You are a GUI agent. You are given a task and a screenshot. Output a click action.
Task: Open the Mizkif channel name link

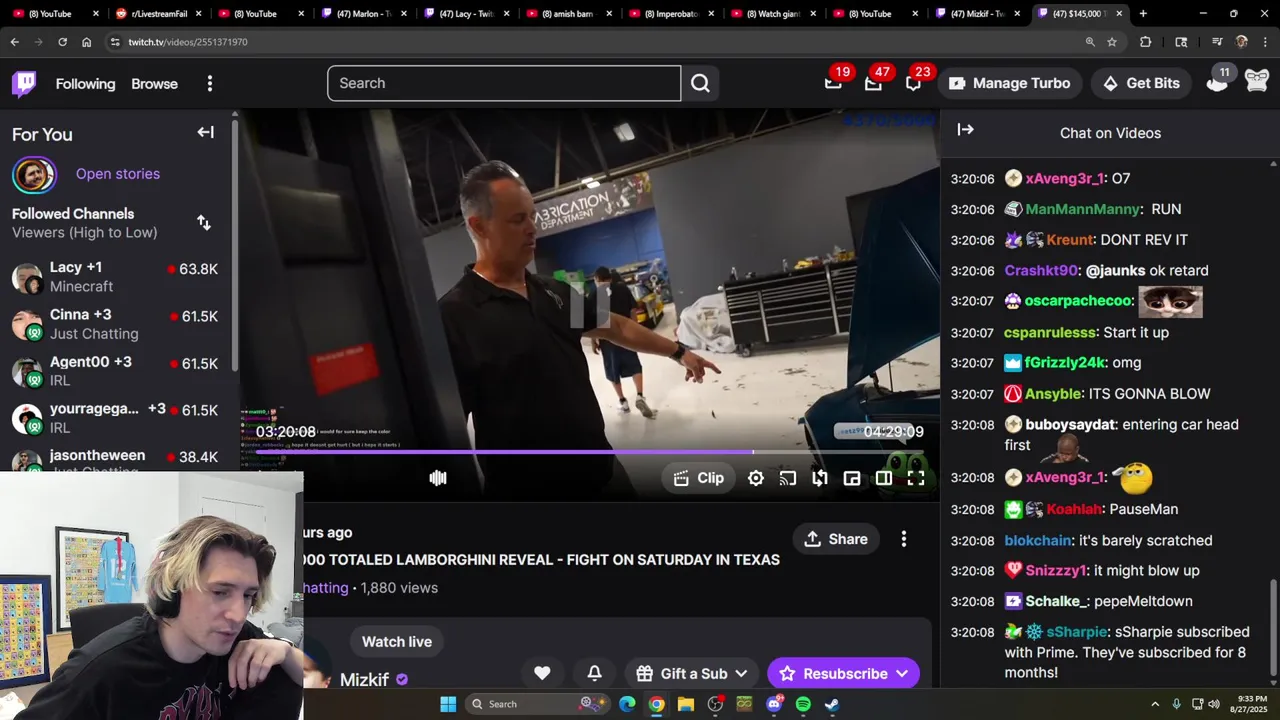(364, 680)
